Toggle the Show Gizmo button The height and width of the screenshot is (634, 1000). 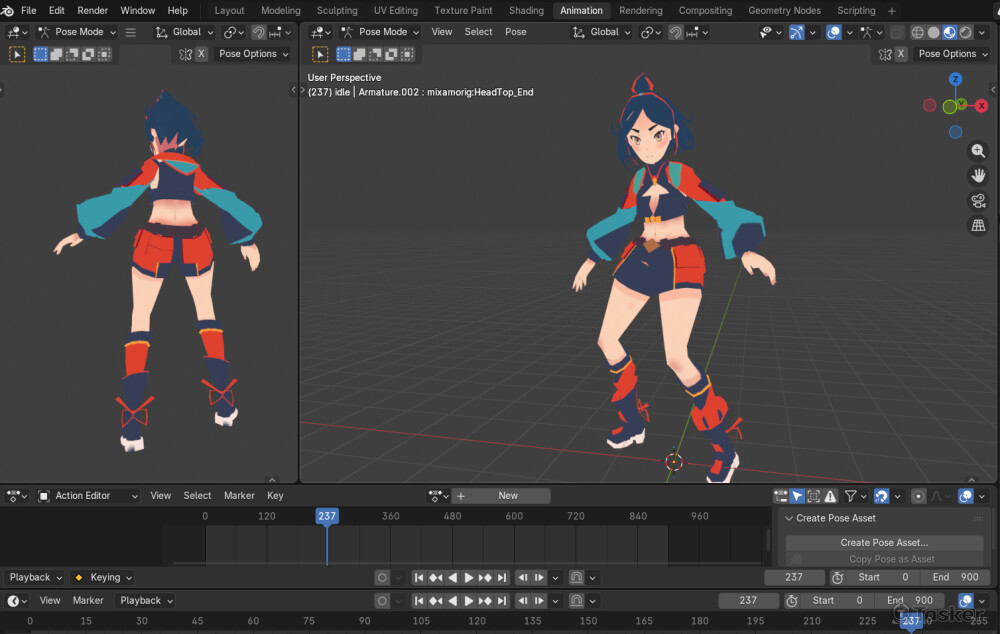(796, 32)
